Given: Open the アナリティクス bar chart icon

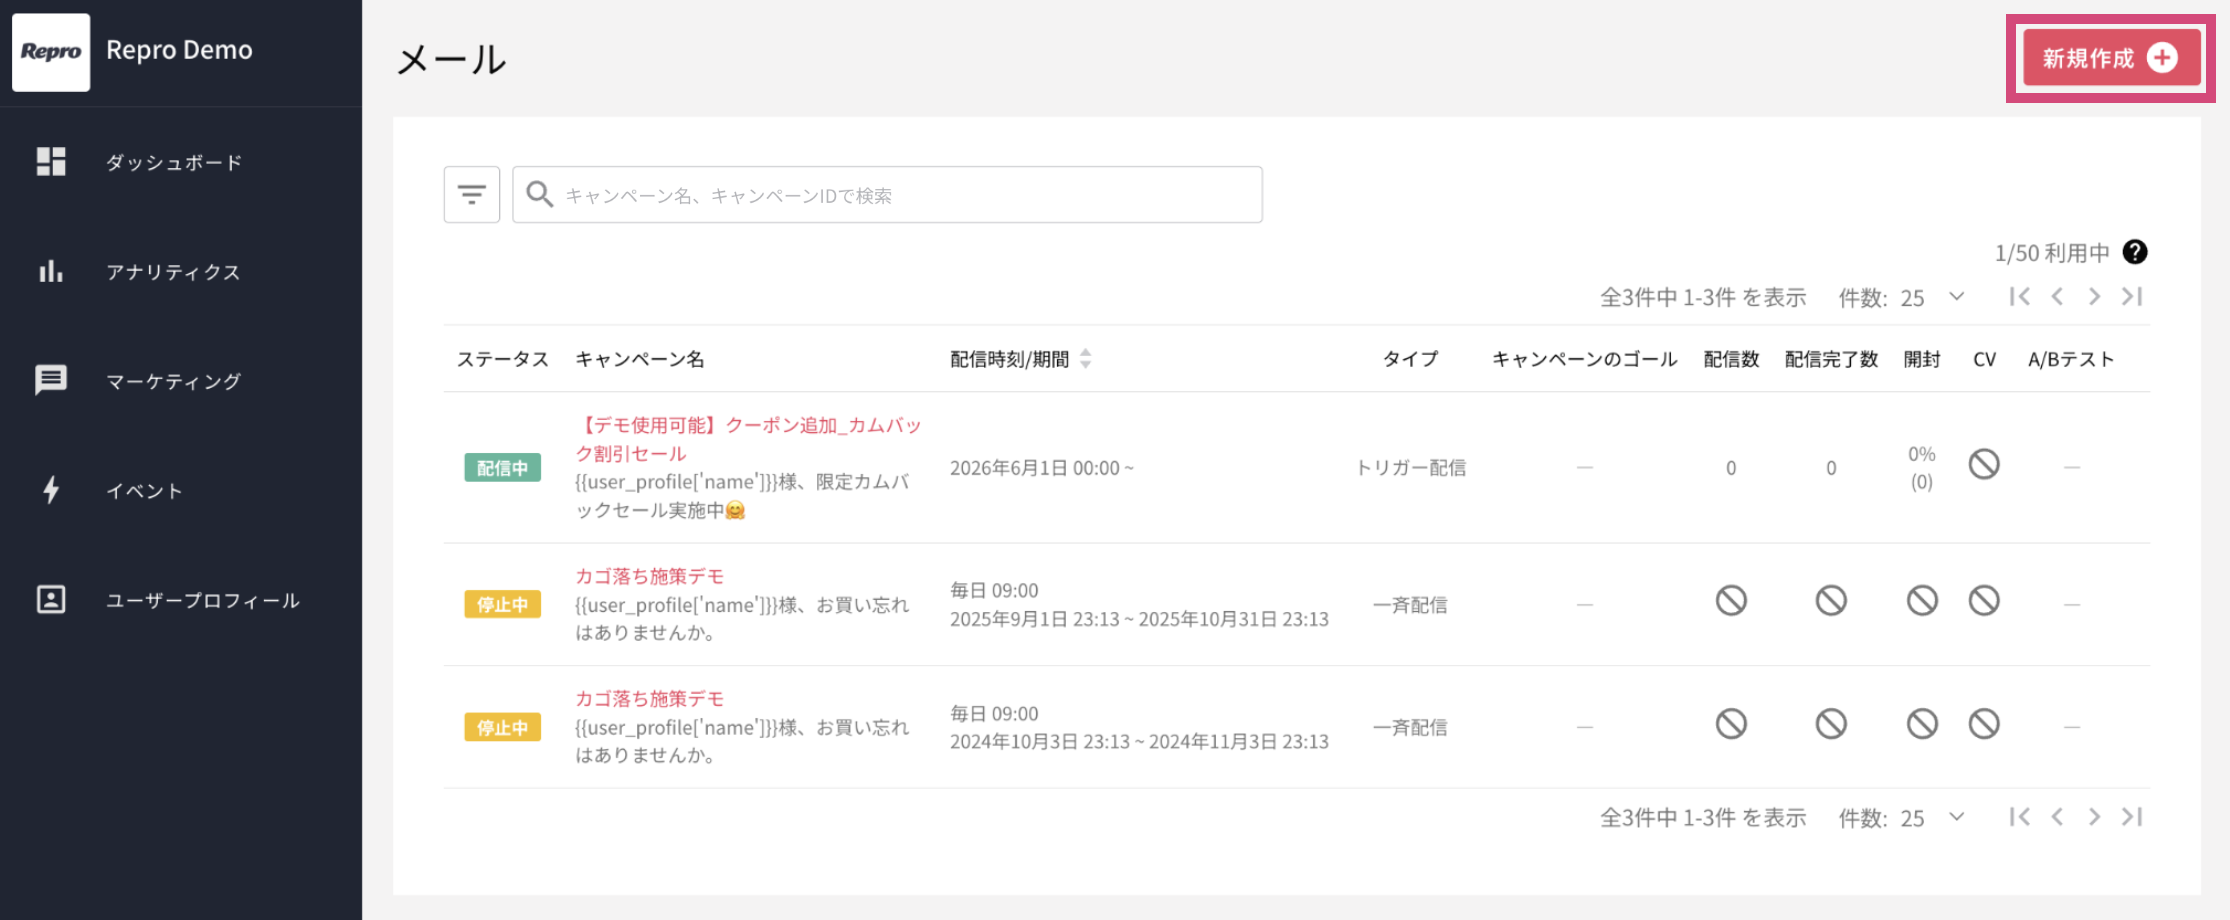Looking at the screenshot, I should (x=51, y=270).
